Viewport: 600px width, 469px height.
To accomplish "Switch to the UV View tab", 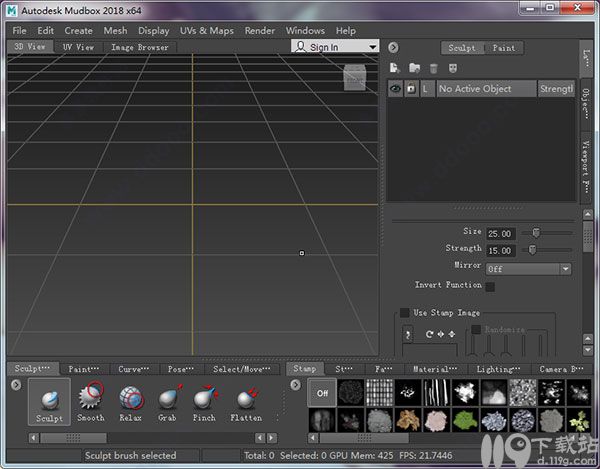I will [x=78, y=47].
